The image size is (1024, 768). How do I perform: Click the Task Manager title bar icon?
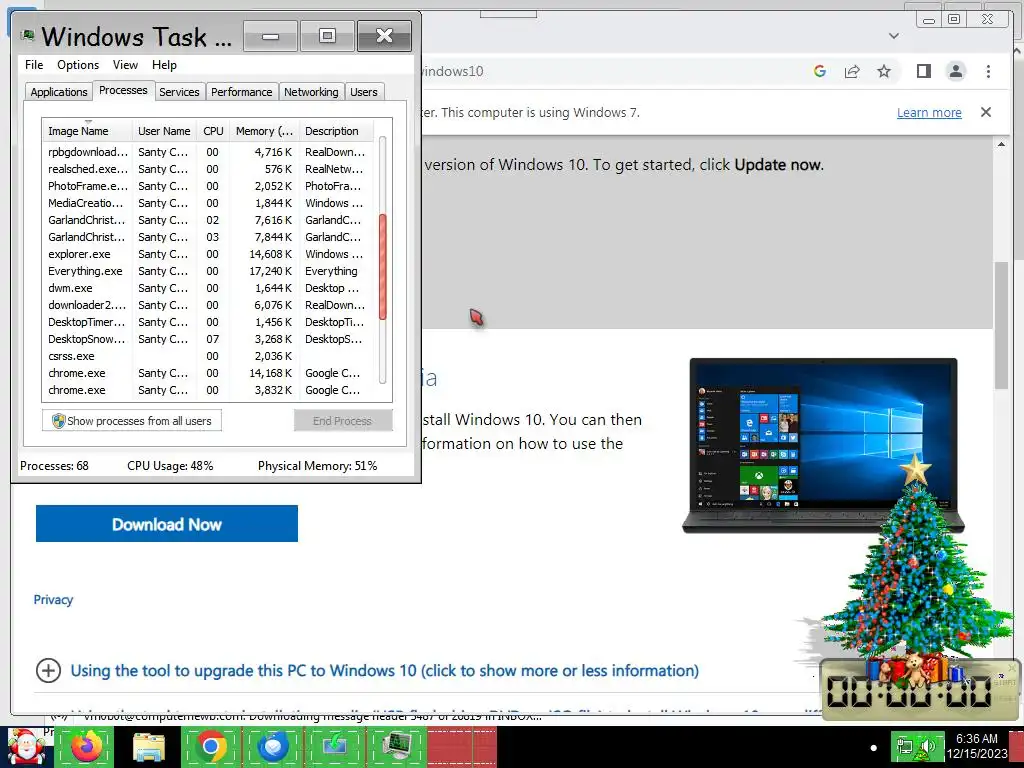pyautogui.click(x=27, y=35)
